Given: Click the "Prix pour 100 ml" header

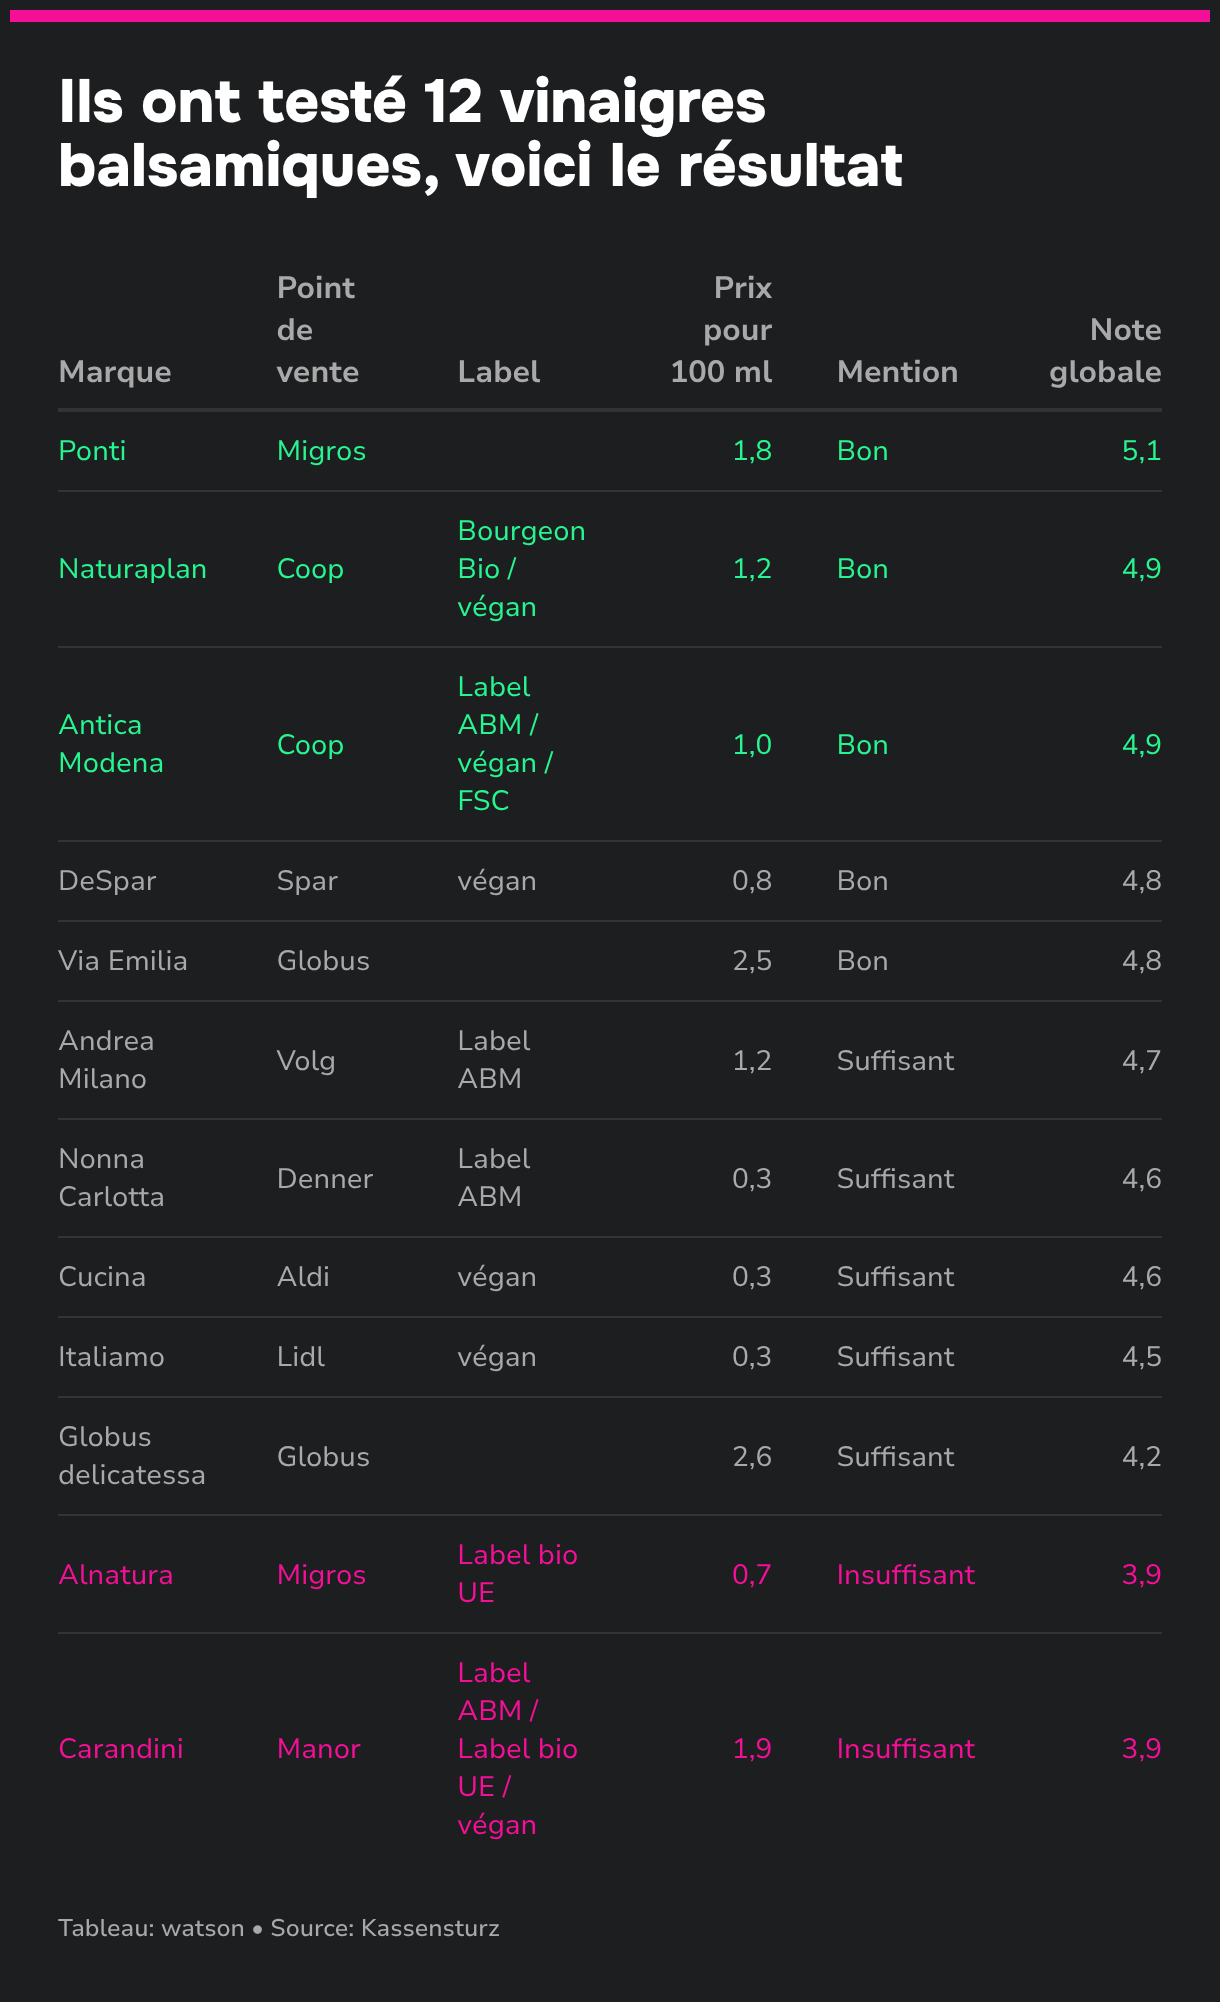Looking at the screenshot, I should click(722, 330).
